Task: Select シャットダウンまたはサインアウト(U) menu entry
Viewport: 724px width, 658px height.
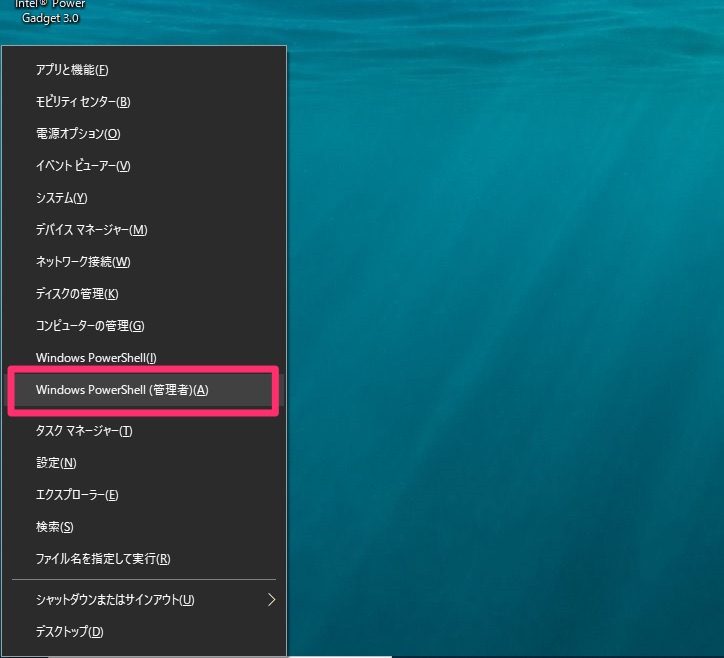Action: (x=144, y=600)
